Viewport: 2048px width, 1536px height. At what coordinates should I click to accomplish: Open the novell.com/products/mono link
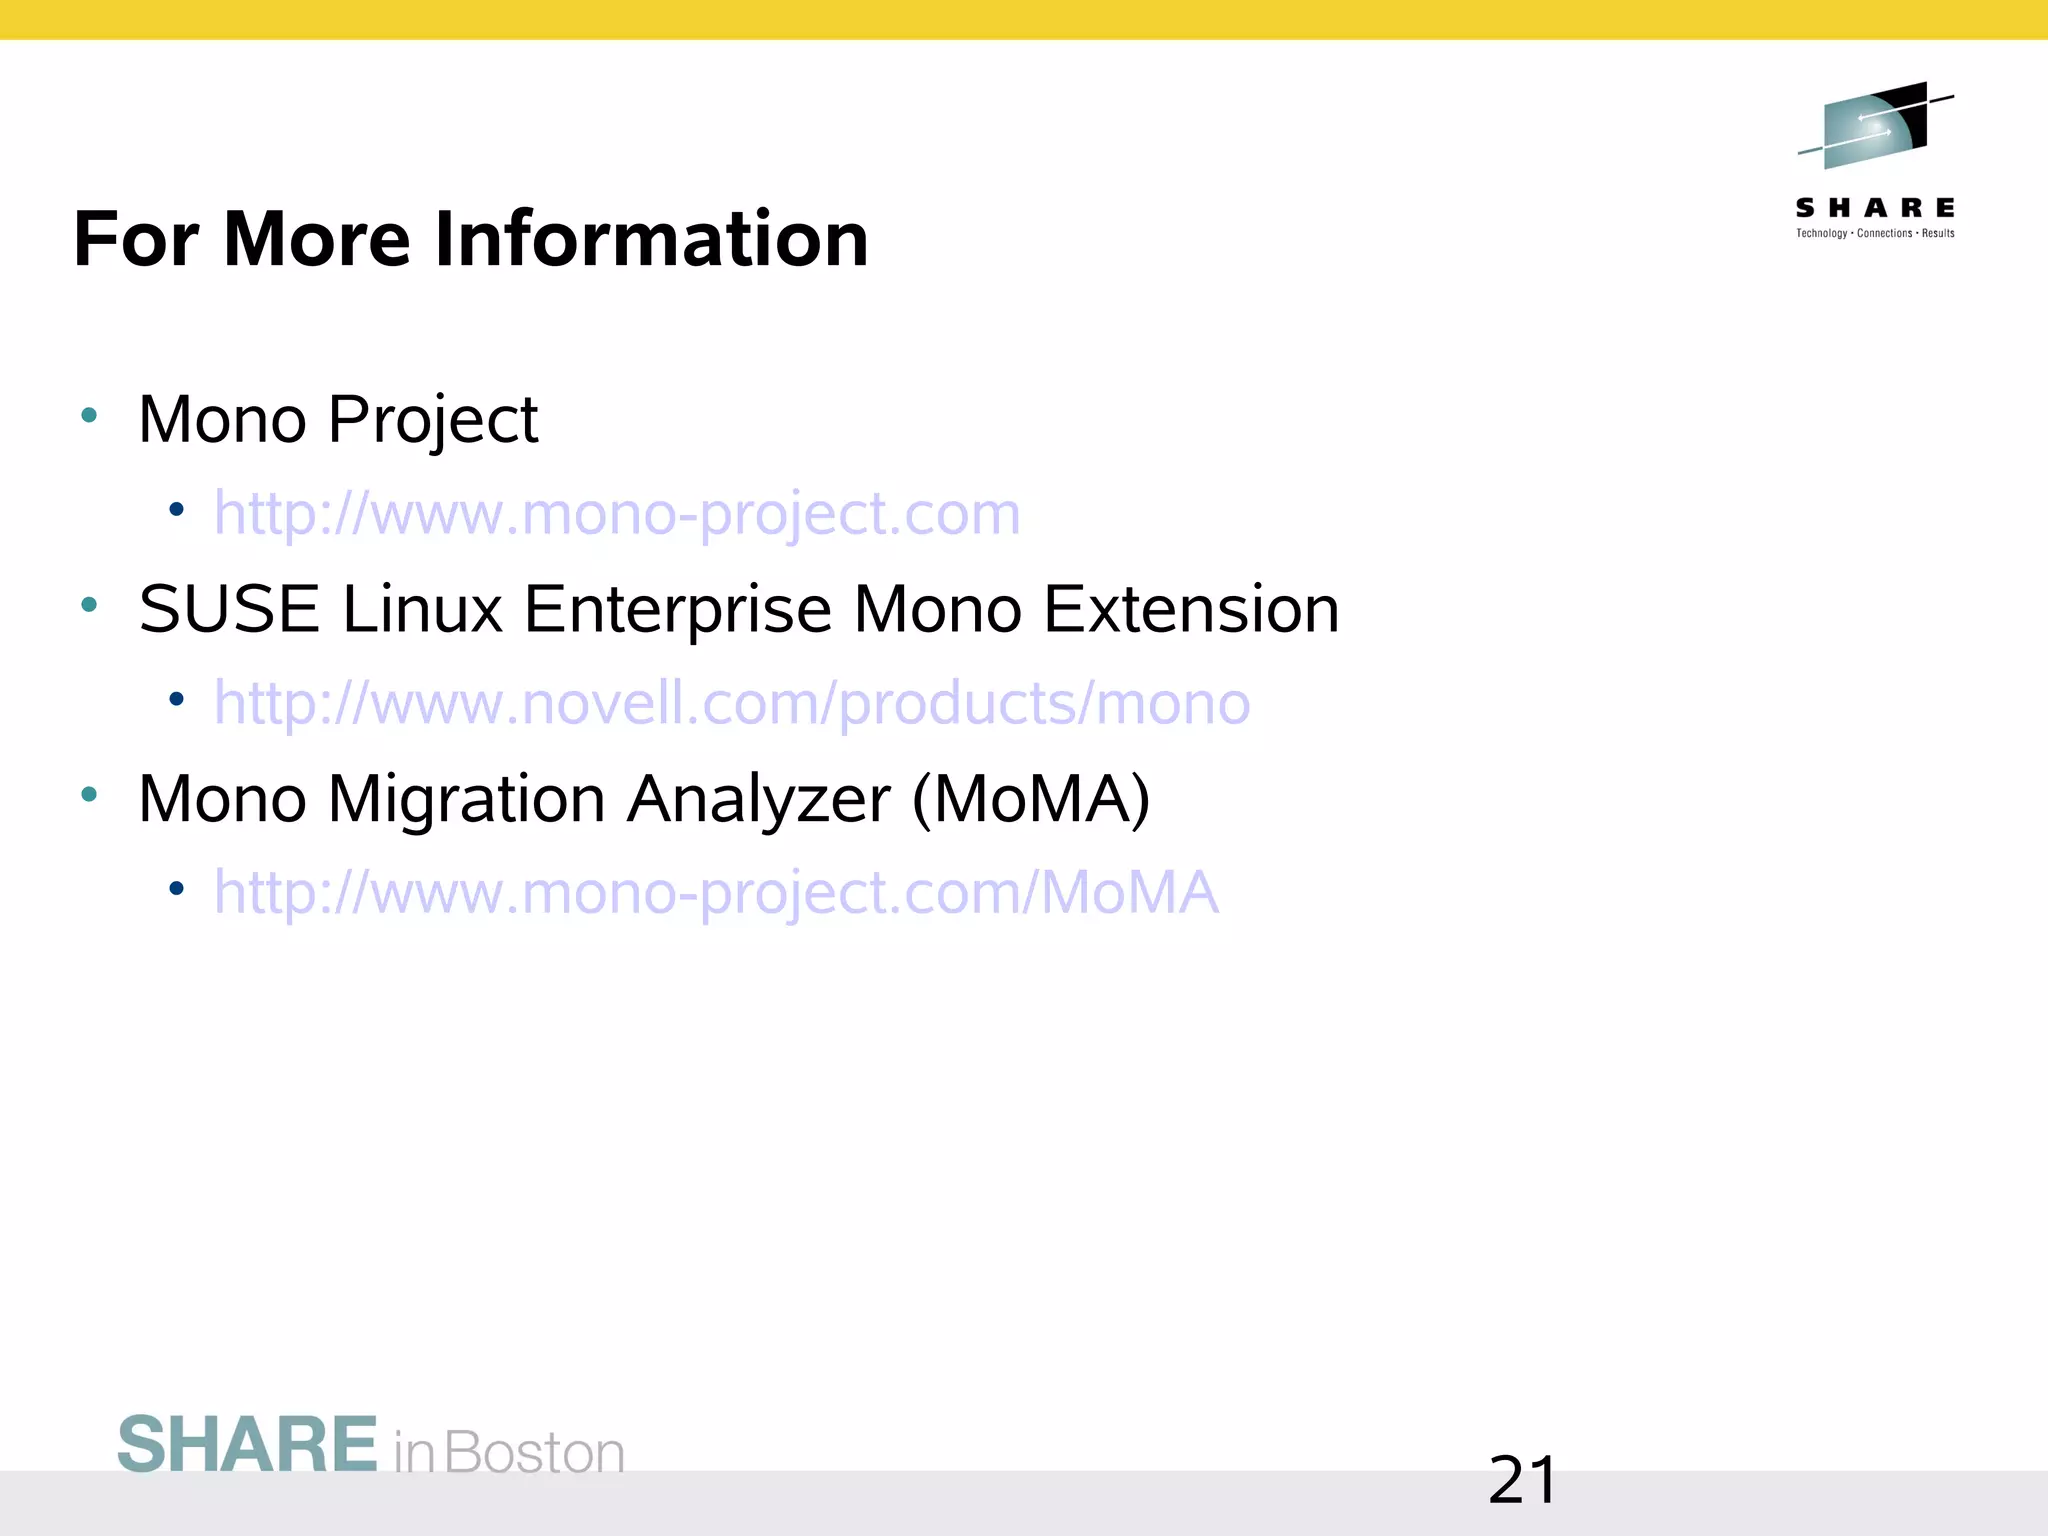732,704
